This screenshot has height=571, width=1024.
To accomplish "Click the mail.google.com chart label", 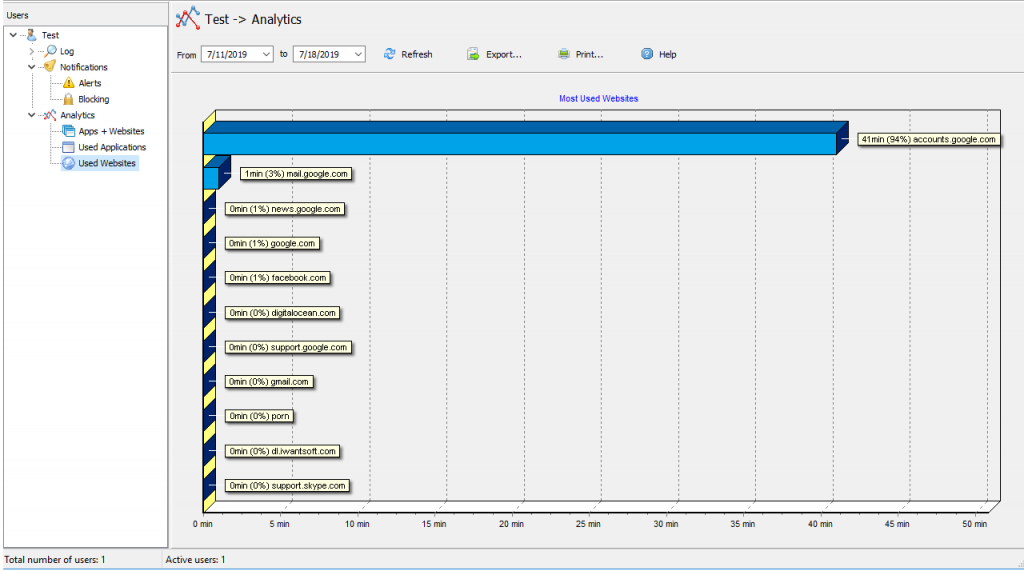I will 296,174.
